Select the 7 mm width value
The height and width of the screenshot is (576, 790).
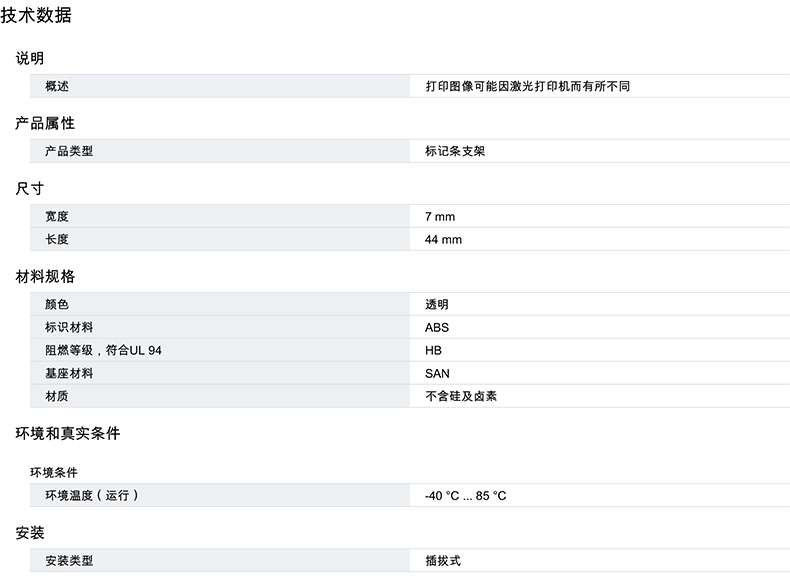pyautogui.click(x=439, y=217)
